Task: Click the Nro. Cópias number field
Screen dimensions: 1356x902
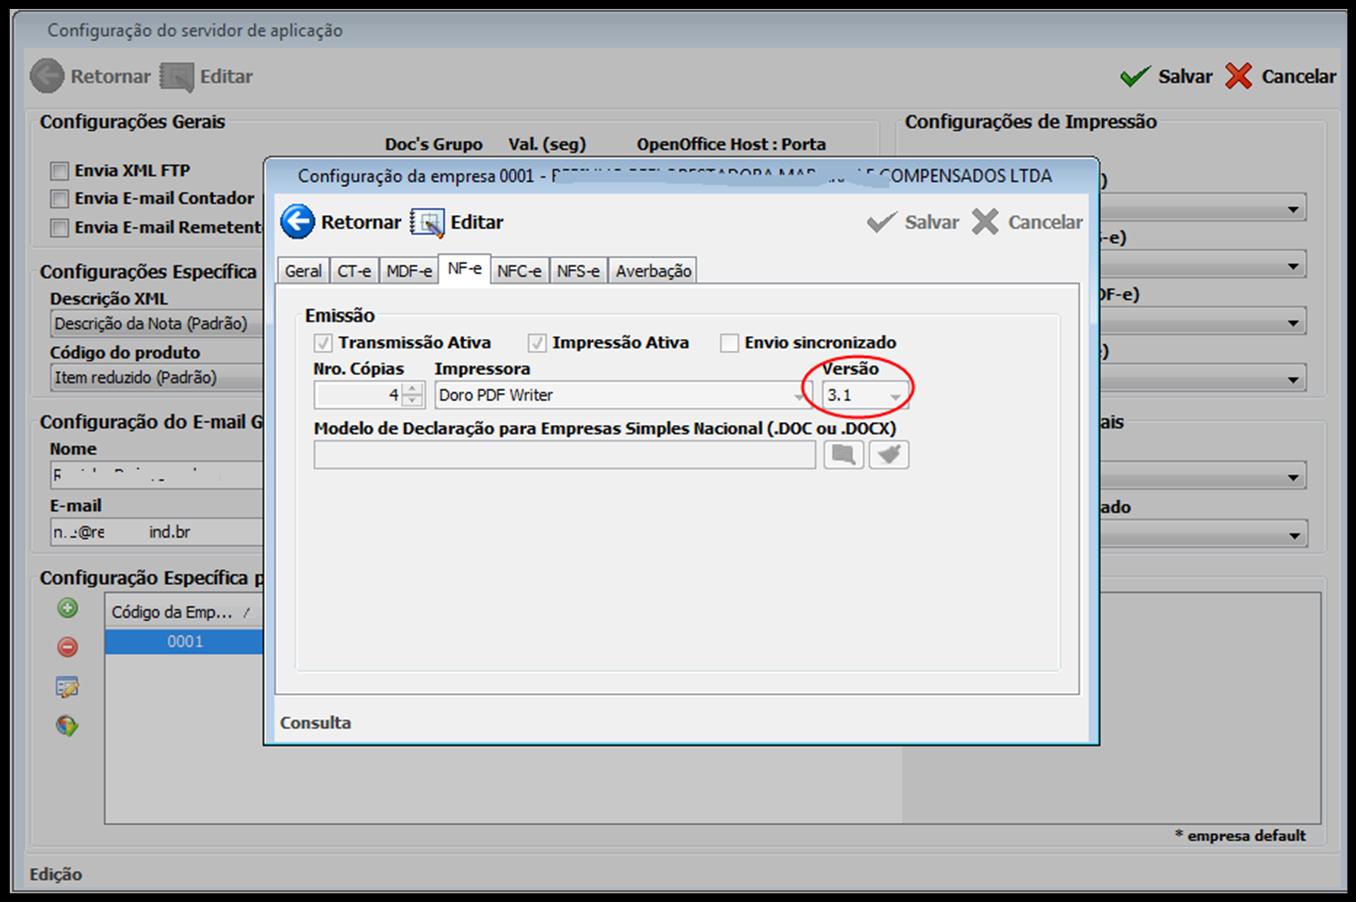Action: 358,396
